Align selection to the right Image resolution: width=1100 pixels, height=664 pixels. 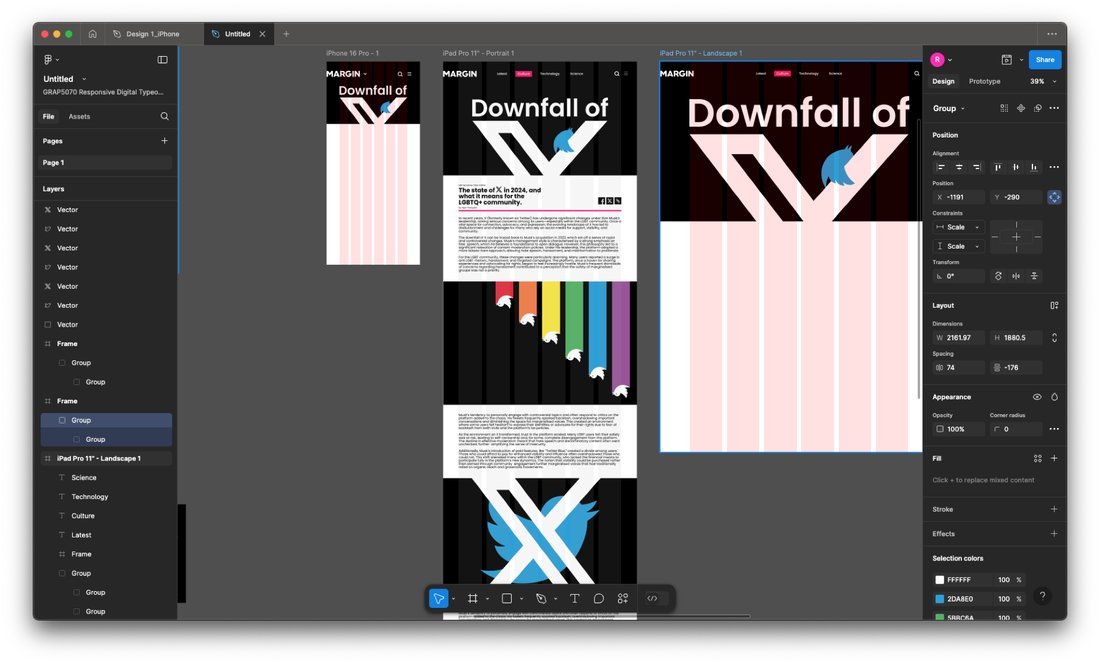coord(976,167)
